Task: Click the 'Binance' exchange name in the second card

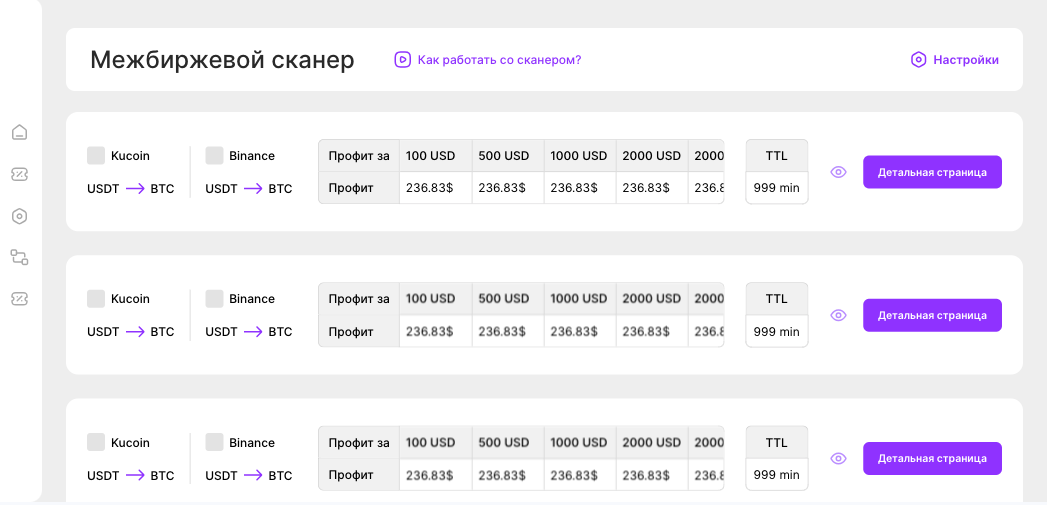Action: coord(252,299)
